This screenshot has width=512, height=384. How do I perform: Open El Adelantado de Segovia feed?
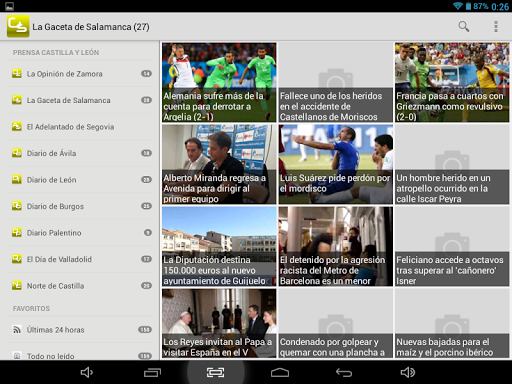(80, 127)
